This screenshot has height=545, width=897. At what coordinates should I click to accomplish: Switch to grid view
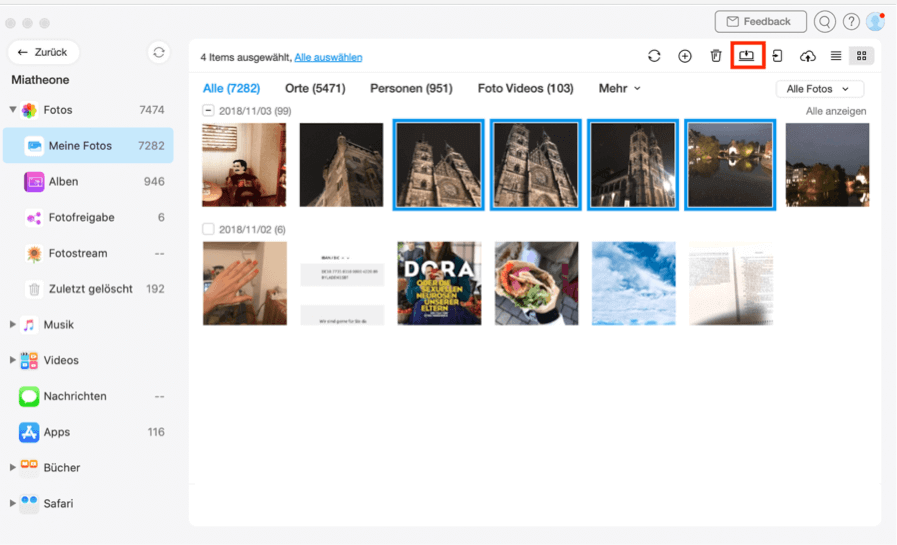coord(861,56)
